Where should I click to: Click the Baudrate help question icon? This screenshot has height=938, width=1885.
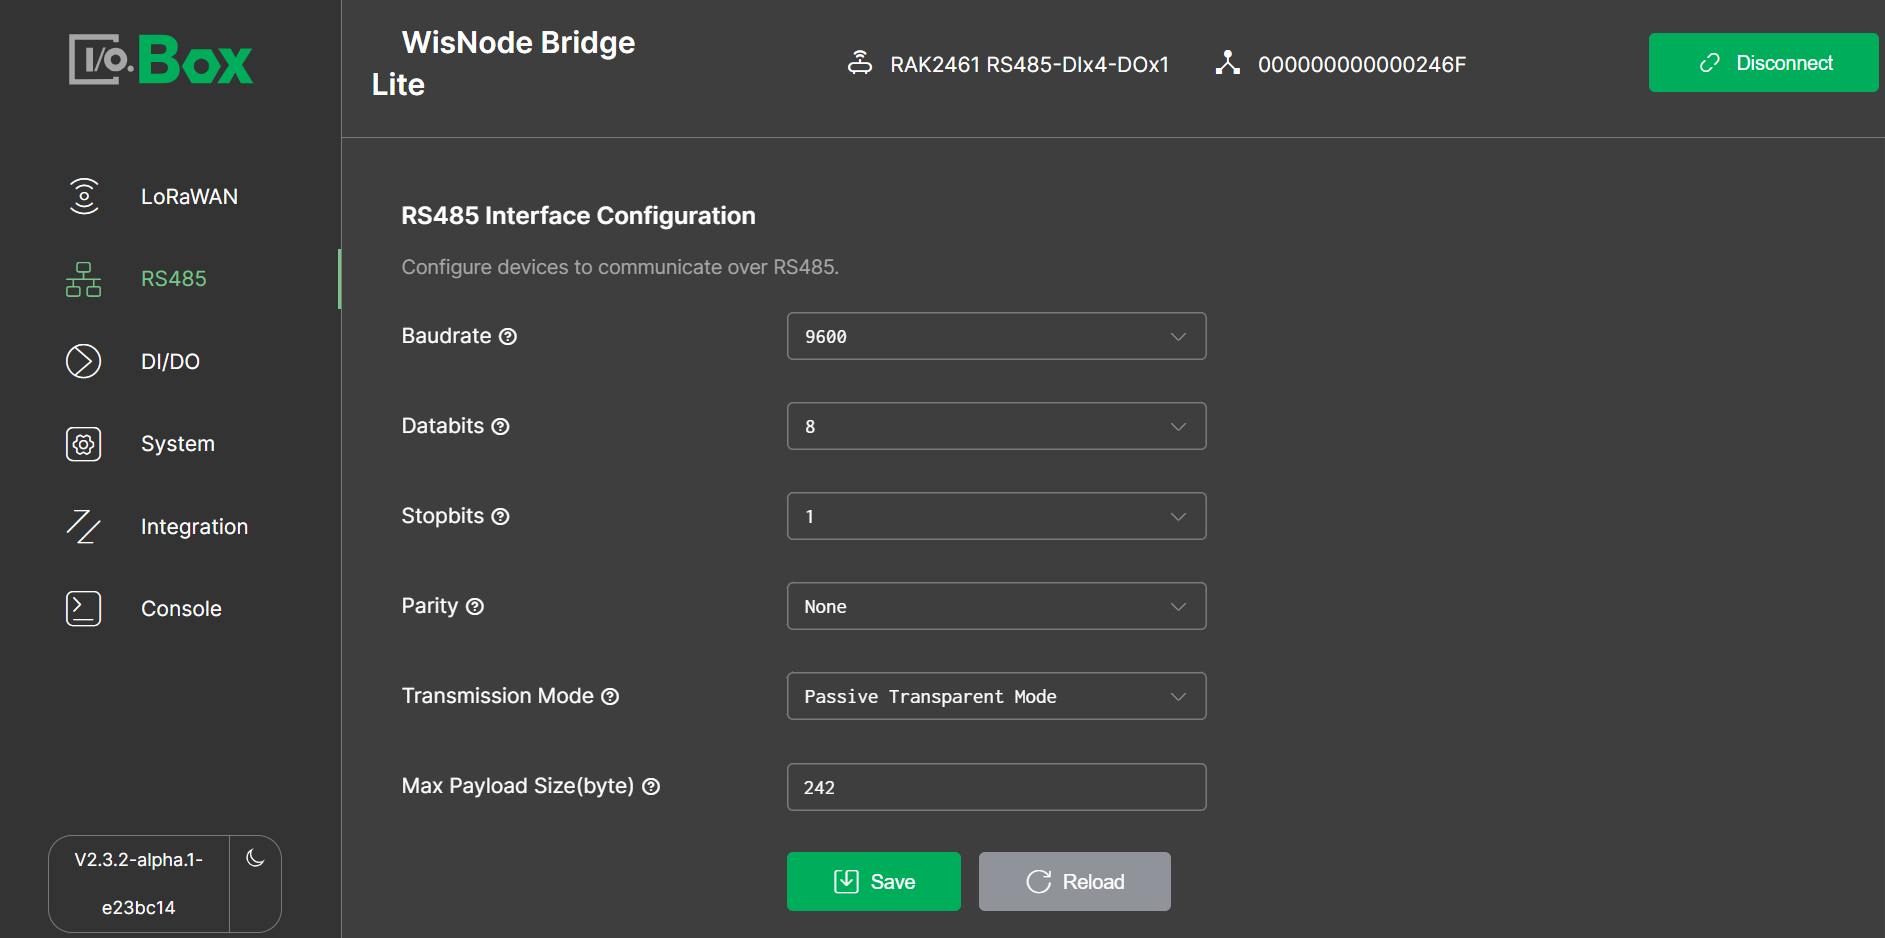[508, 337]
